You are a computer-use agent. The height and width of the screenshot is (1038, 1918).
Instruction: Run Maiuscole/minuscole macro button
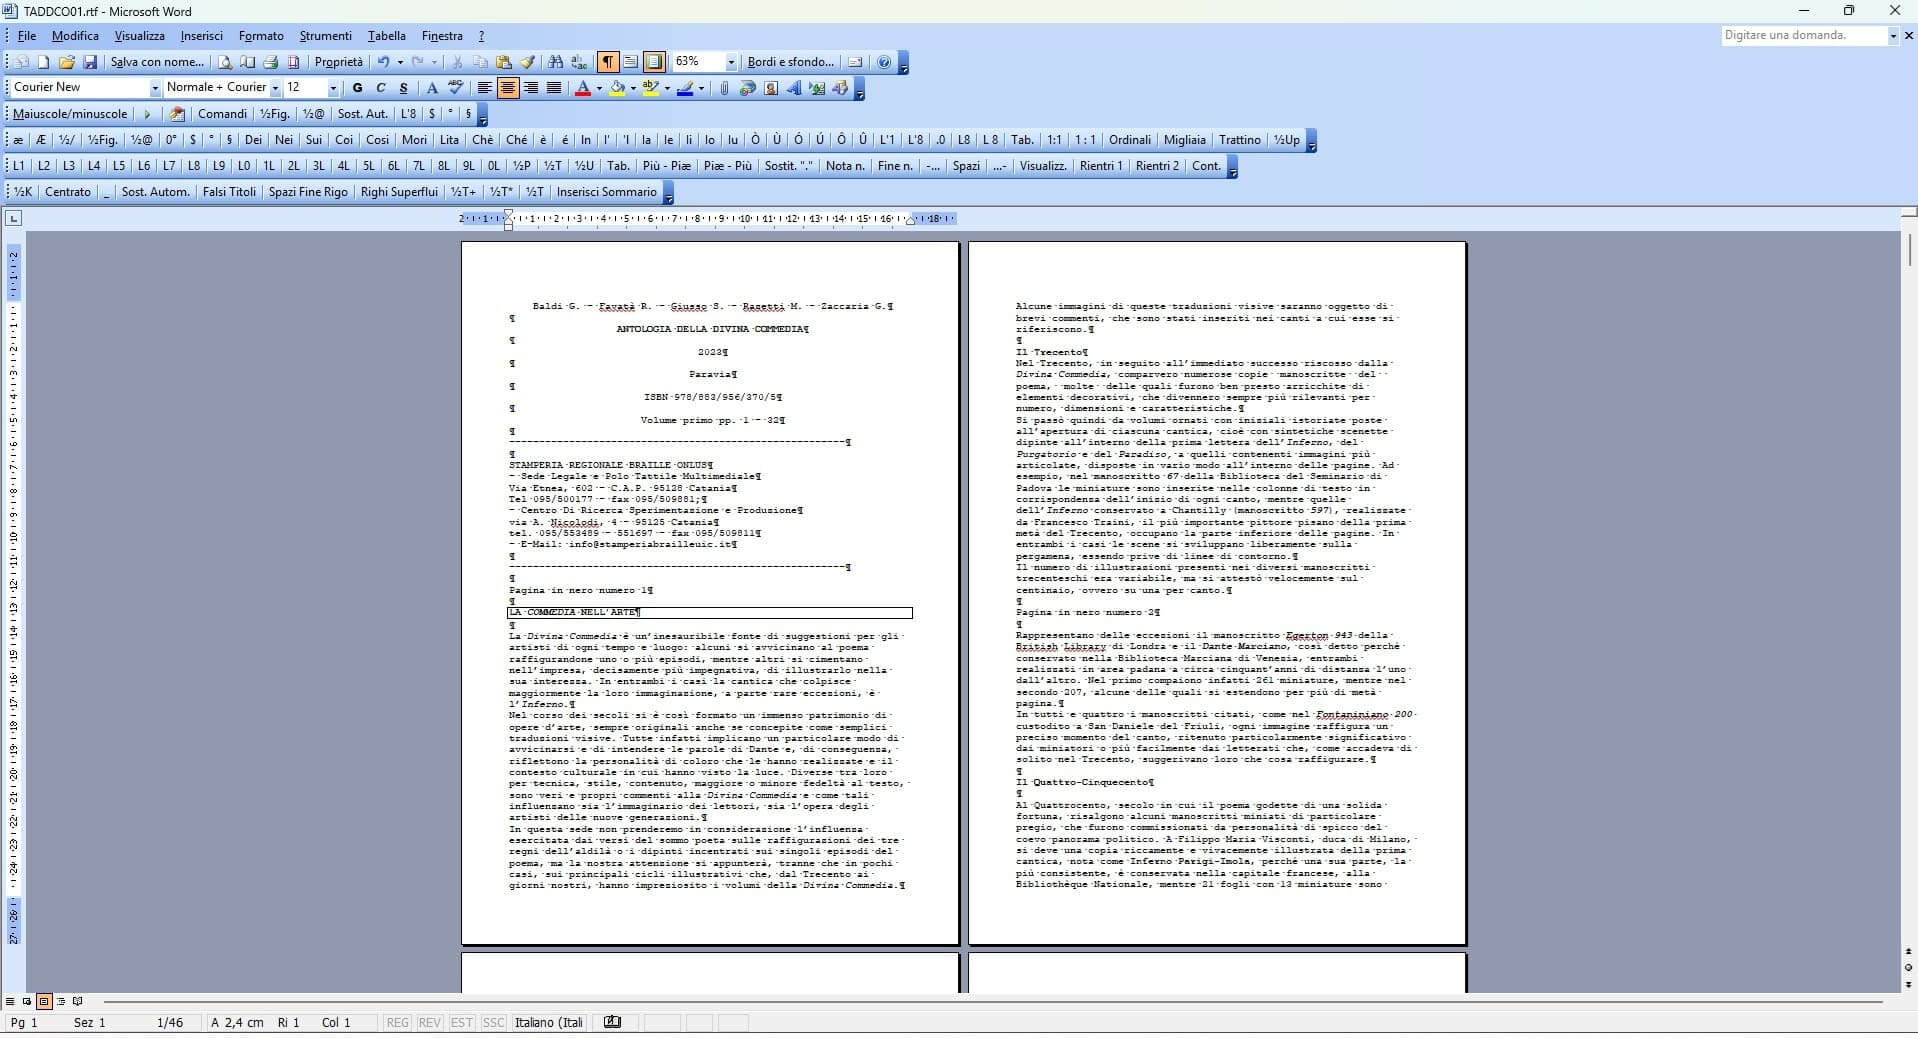pos(70,114)
